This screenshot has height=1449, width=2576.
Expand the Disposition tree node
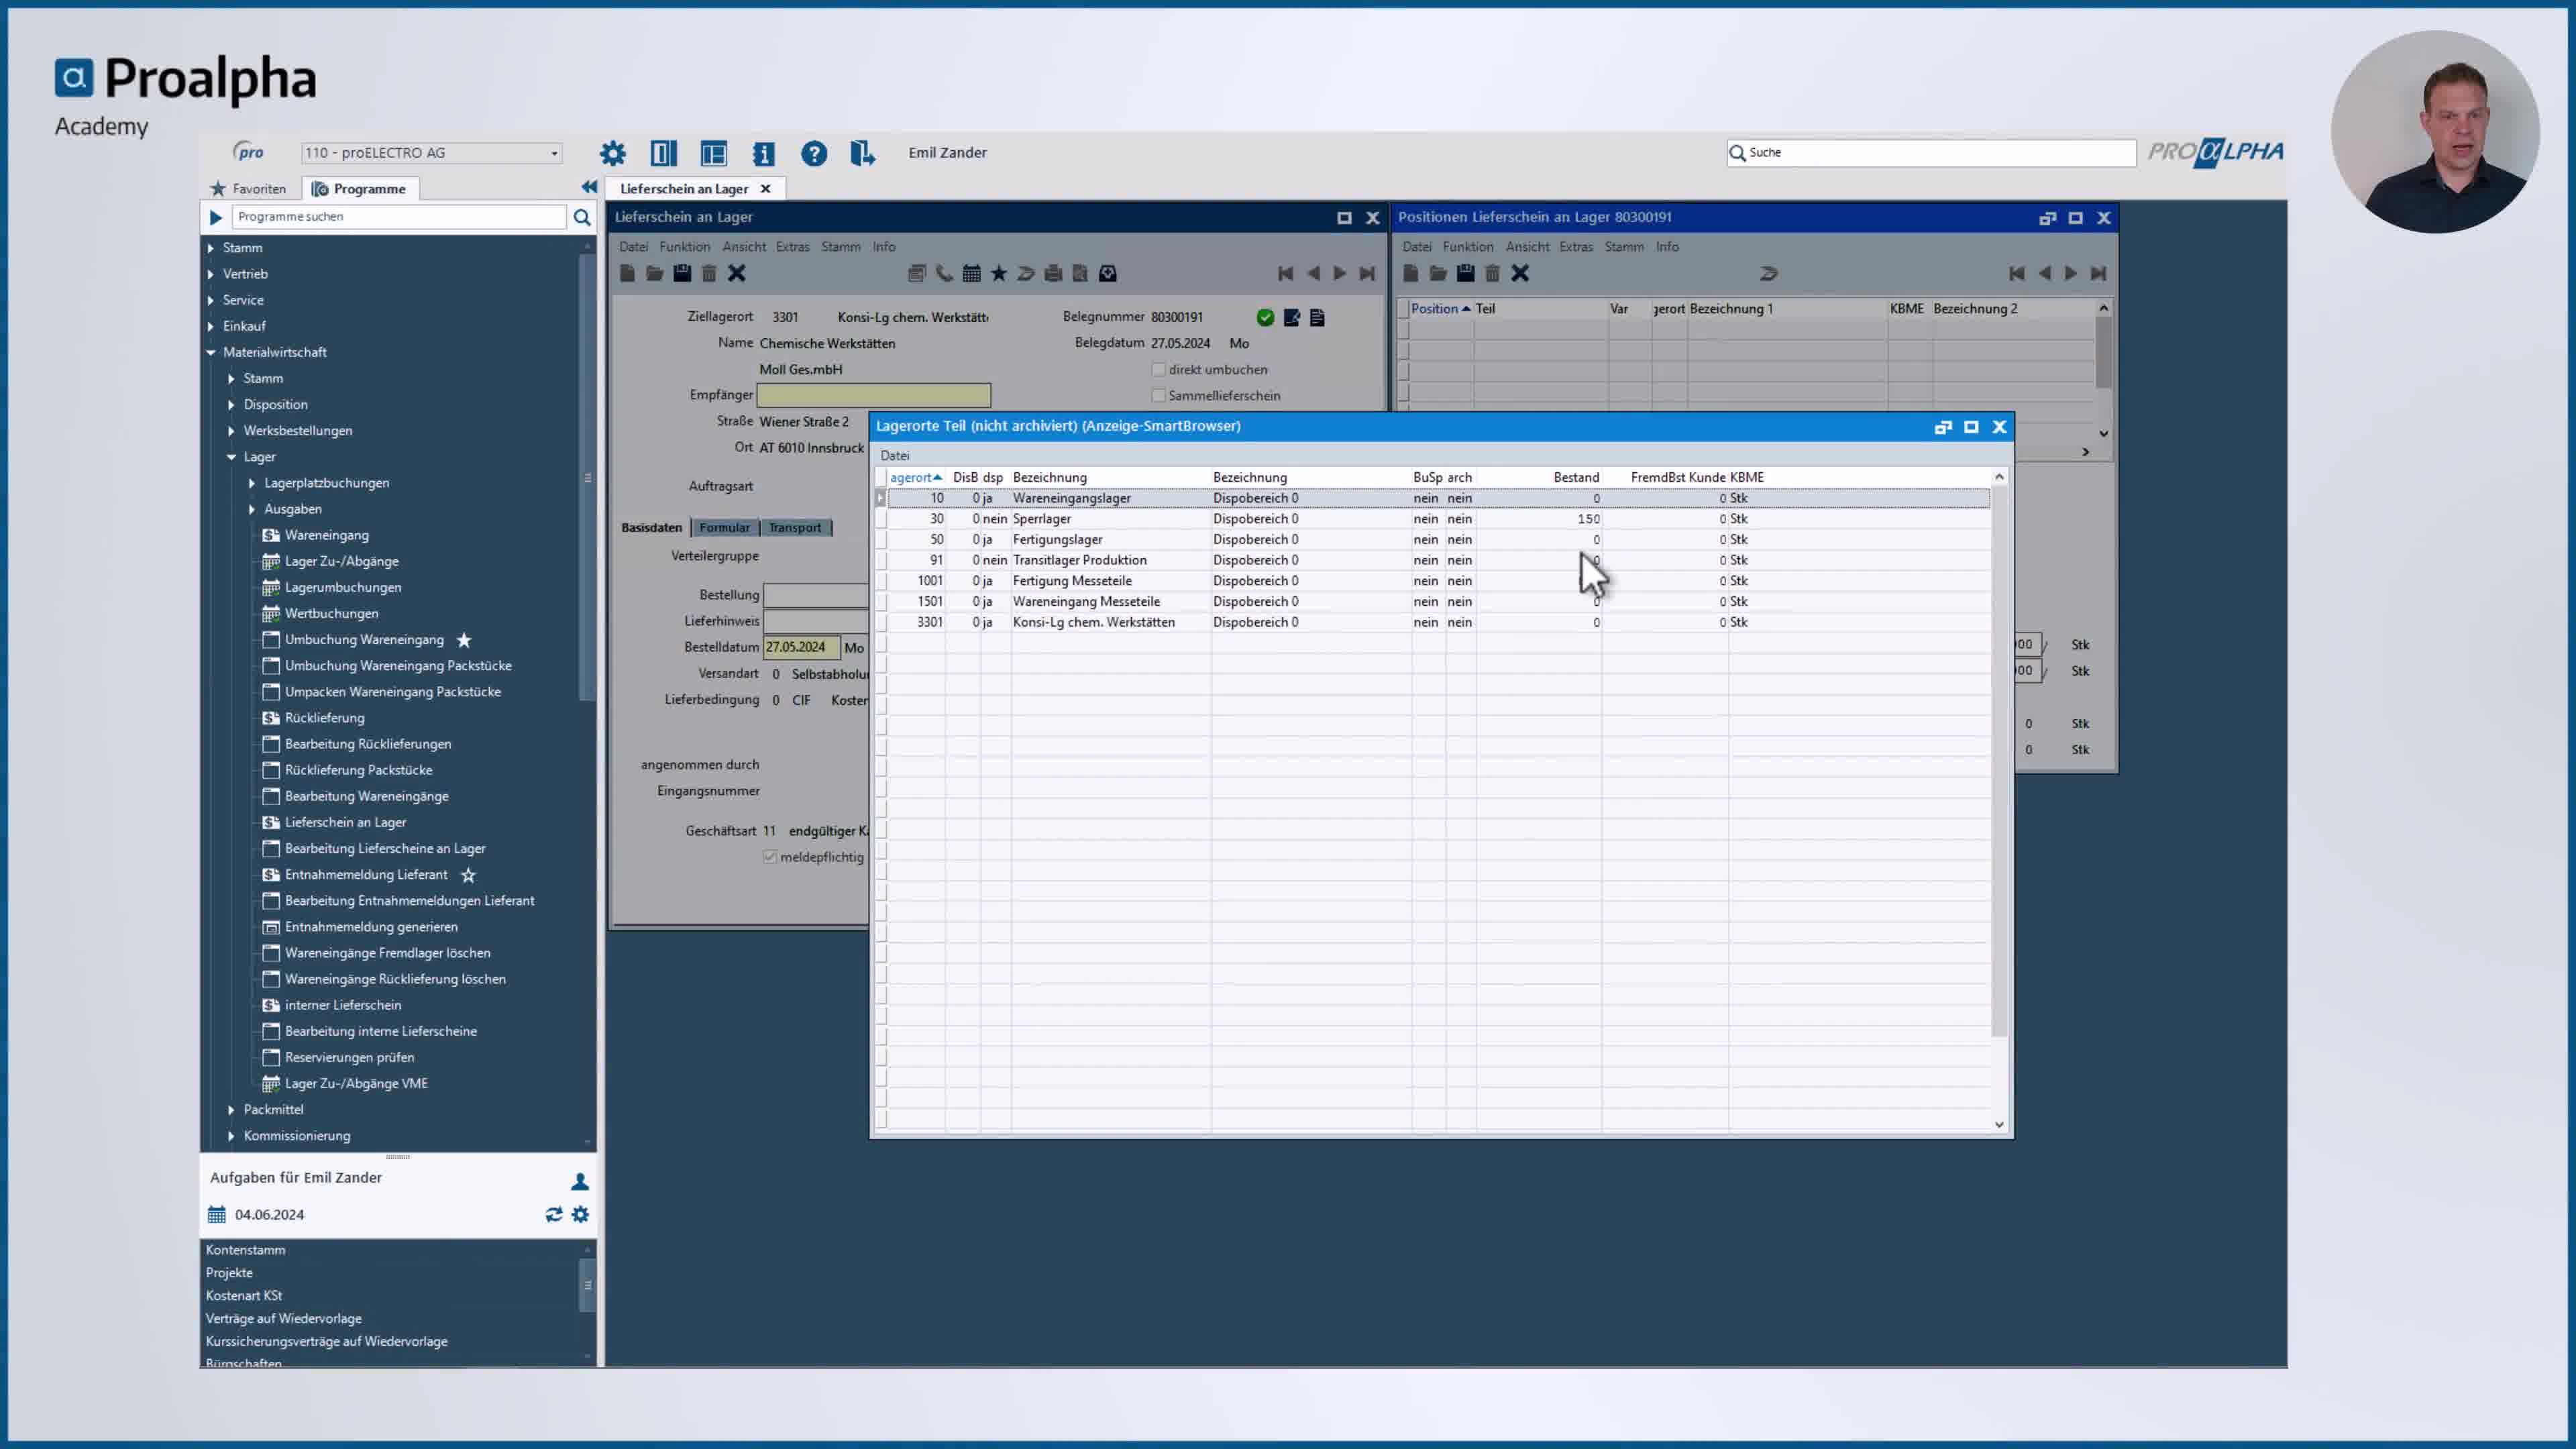point(231,405)
